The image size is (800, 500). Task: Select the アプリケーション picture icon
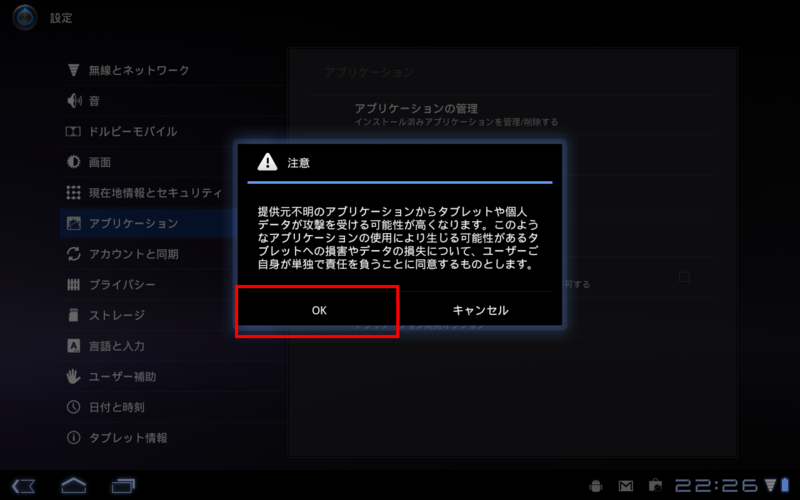[73, 223]
